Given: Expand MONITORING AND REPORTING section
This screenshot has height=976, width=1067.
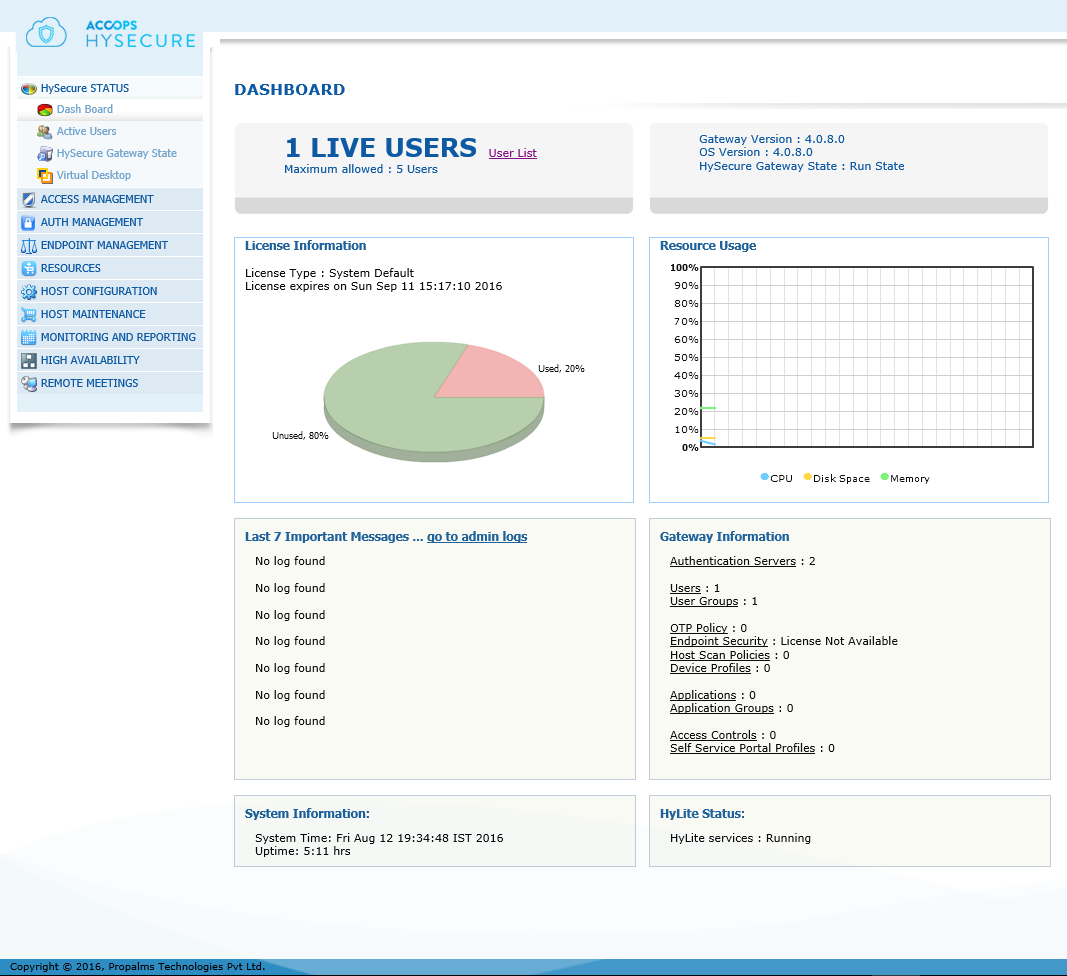Looking at the screenshot, I should (x=118, y=338).
